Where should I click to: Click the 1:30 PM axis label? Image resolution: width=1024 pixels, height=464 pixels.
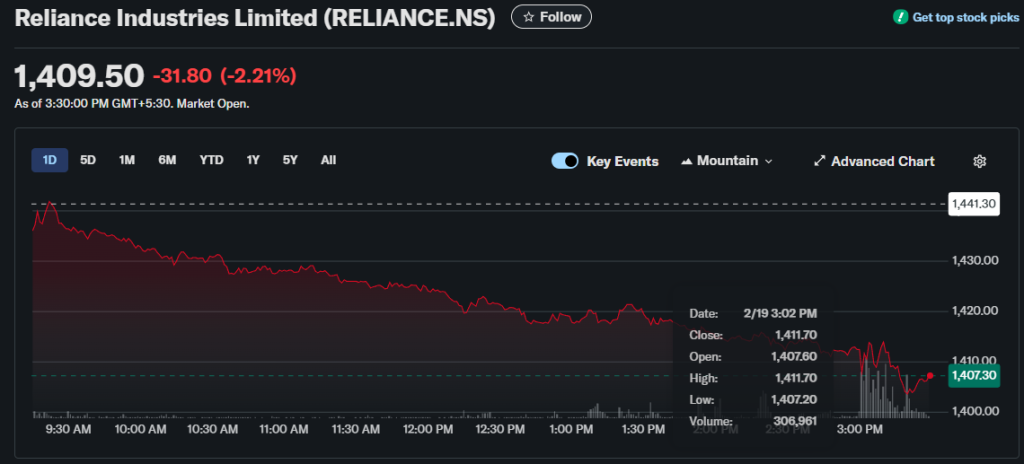(x=643, y=429)
